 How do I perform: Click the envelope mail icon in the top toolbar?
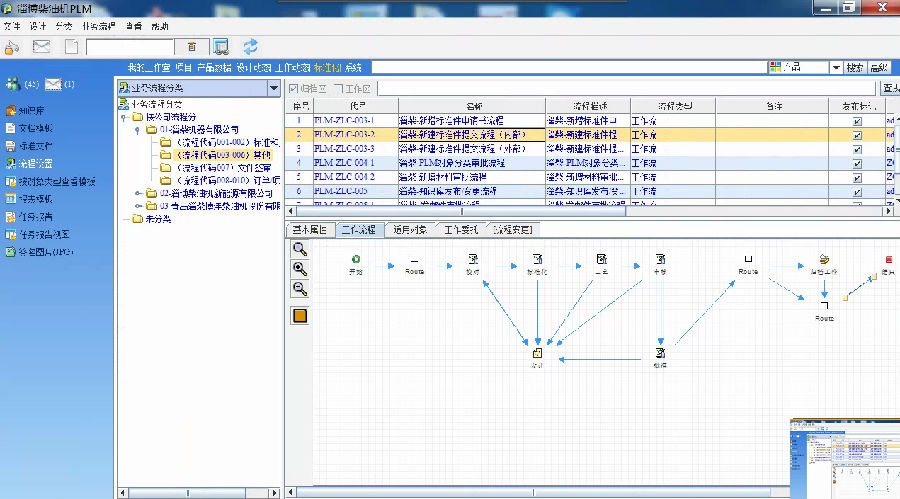tap(41, 46)
